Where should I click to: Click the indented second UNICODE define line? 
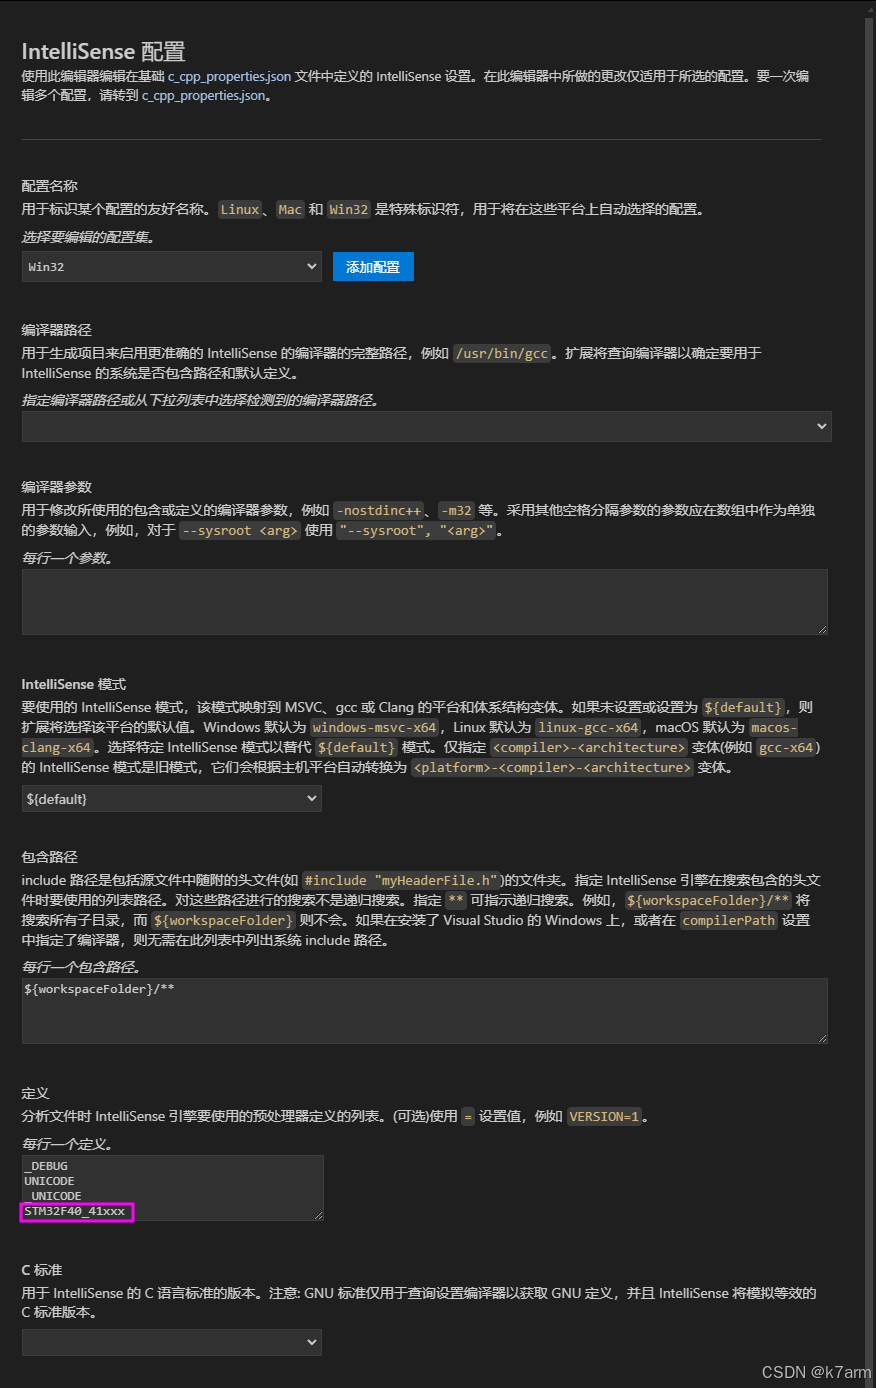56,1196
